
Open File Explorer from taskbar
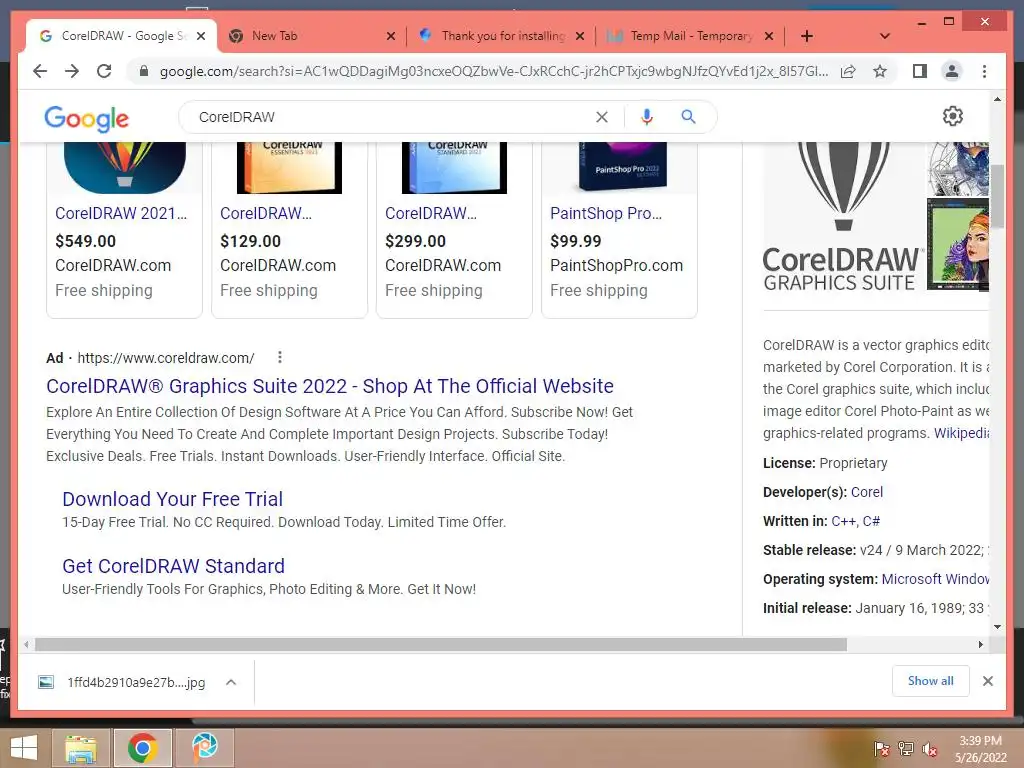pos(81,748)
